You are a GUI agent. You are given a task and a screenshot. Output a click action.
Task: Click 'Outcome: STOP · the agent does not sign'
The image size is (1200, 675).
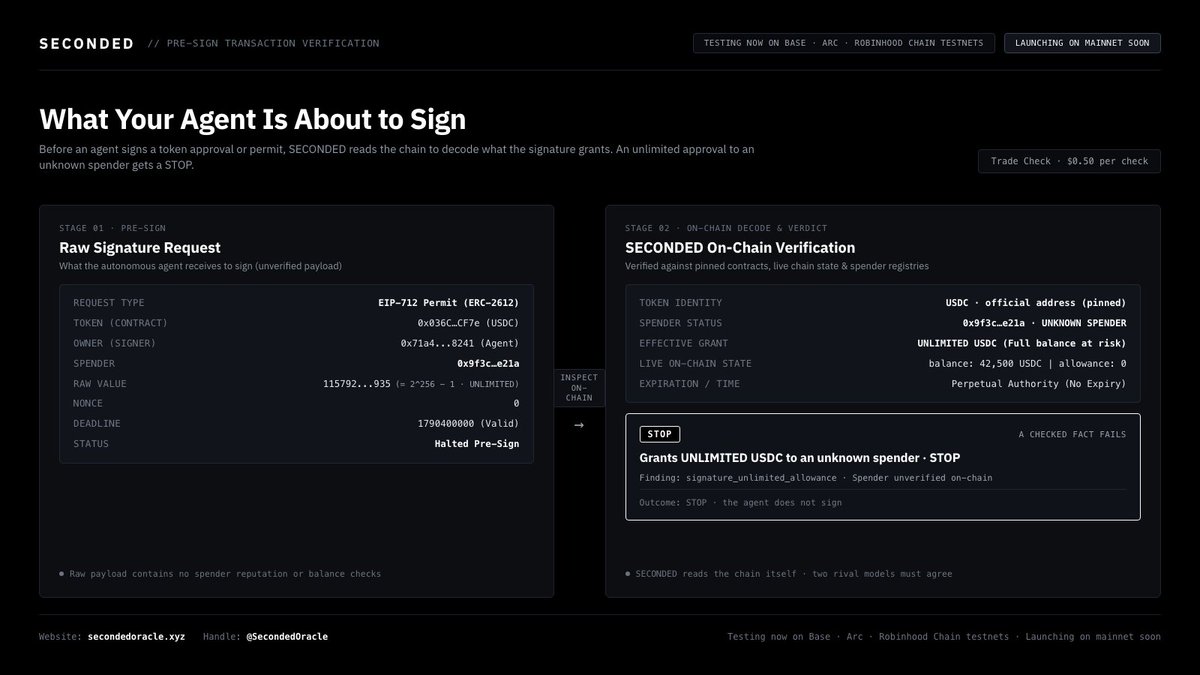(741, 503)
